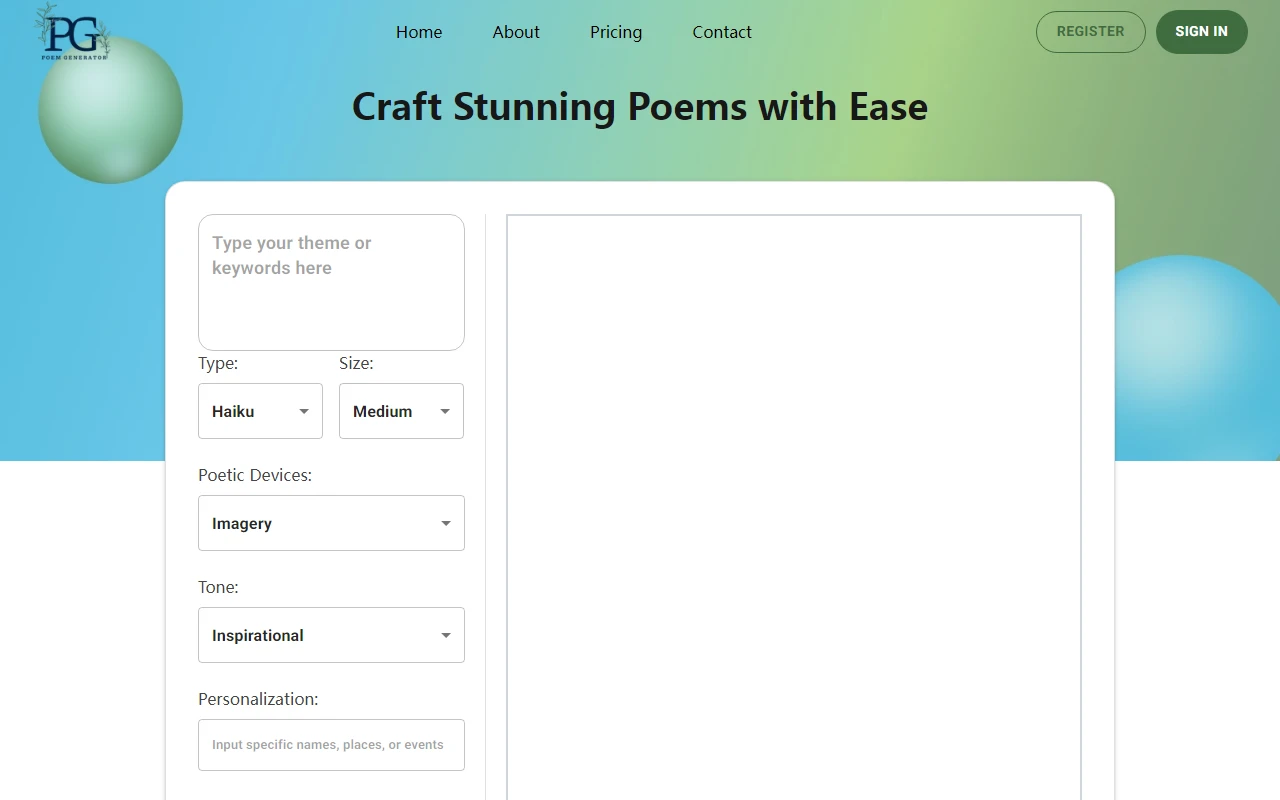Select the Home navigation menu item
The height and width of the screenshot is (800, 1280).
[419, 32]
